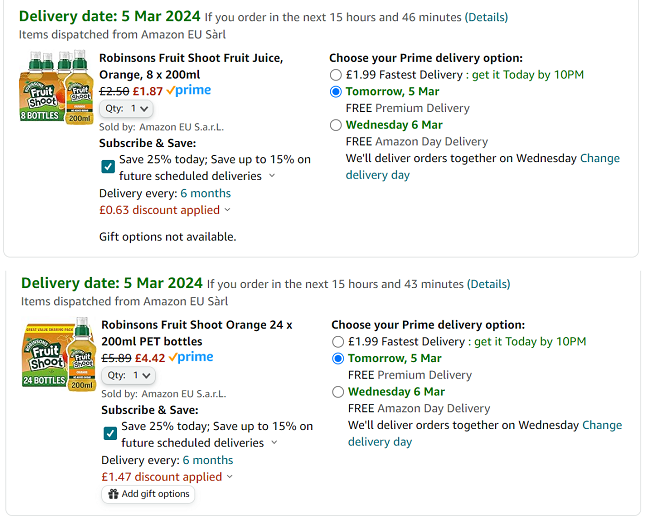Click the gift icon on Add gift options
This screenshot has height=527, width=650.
click(x=113, y=494)
